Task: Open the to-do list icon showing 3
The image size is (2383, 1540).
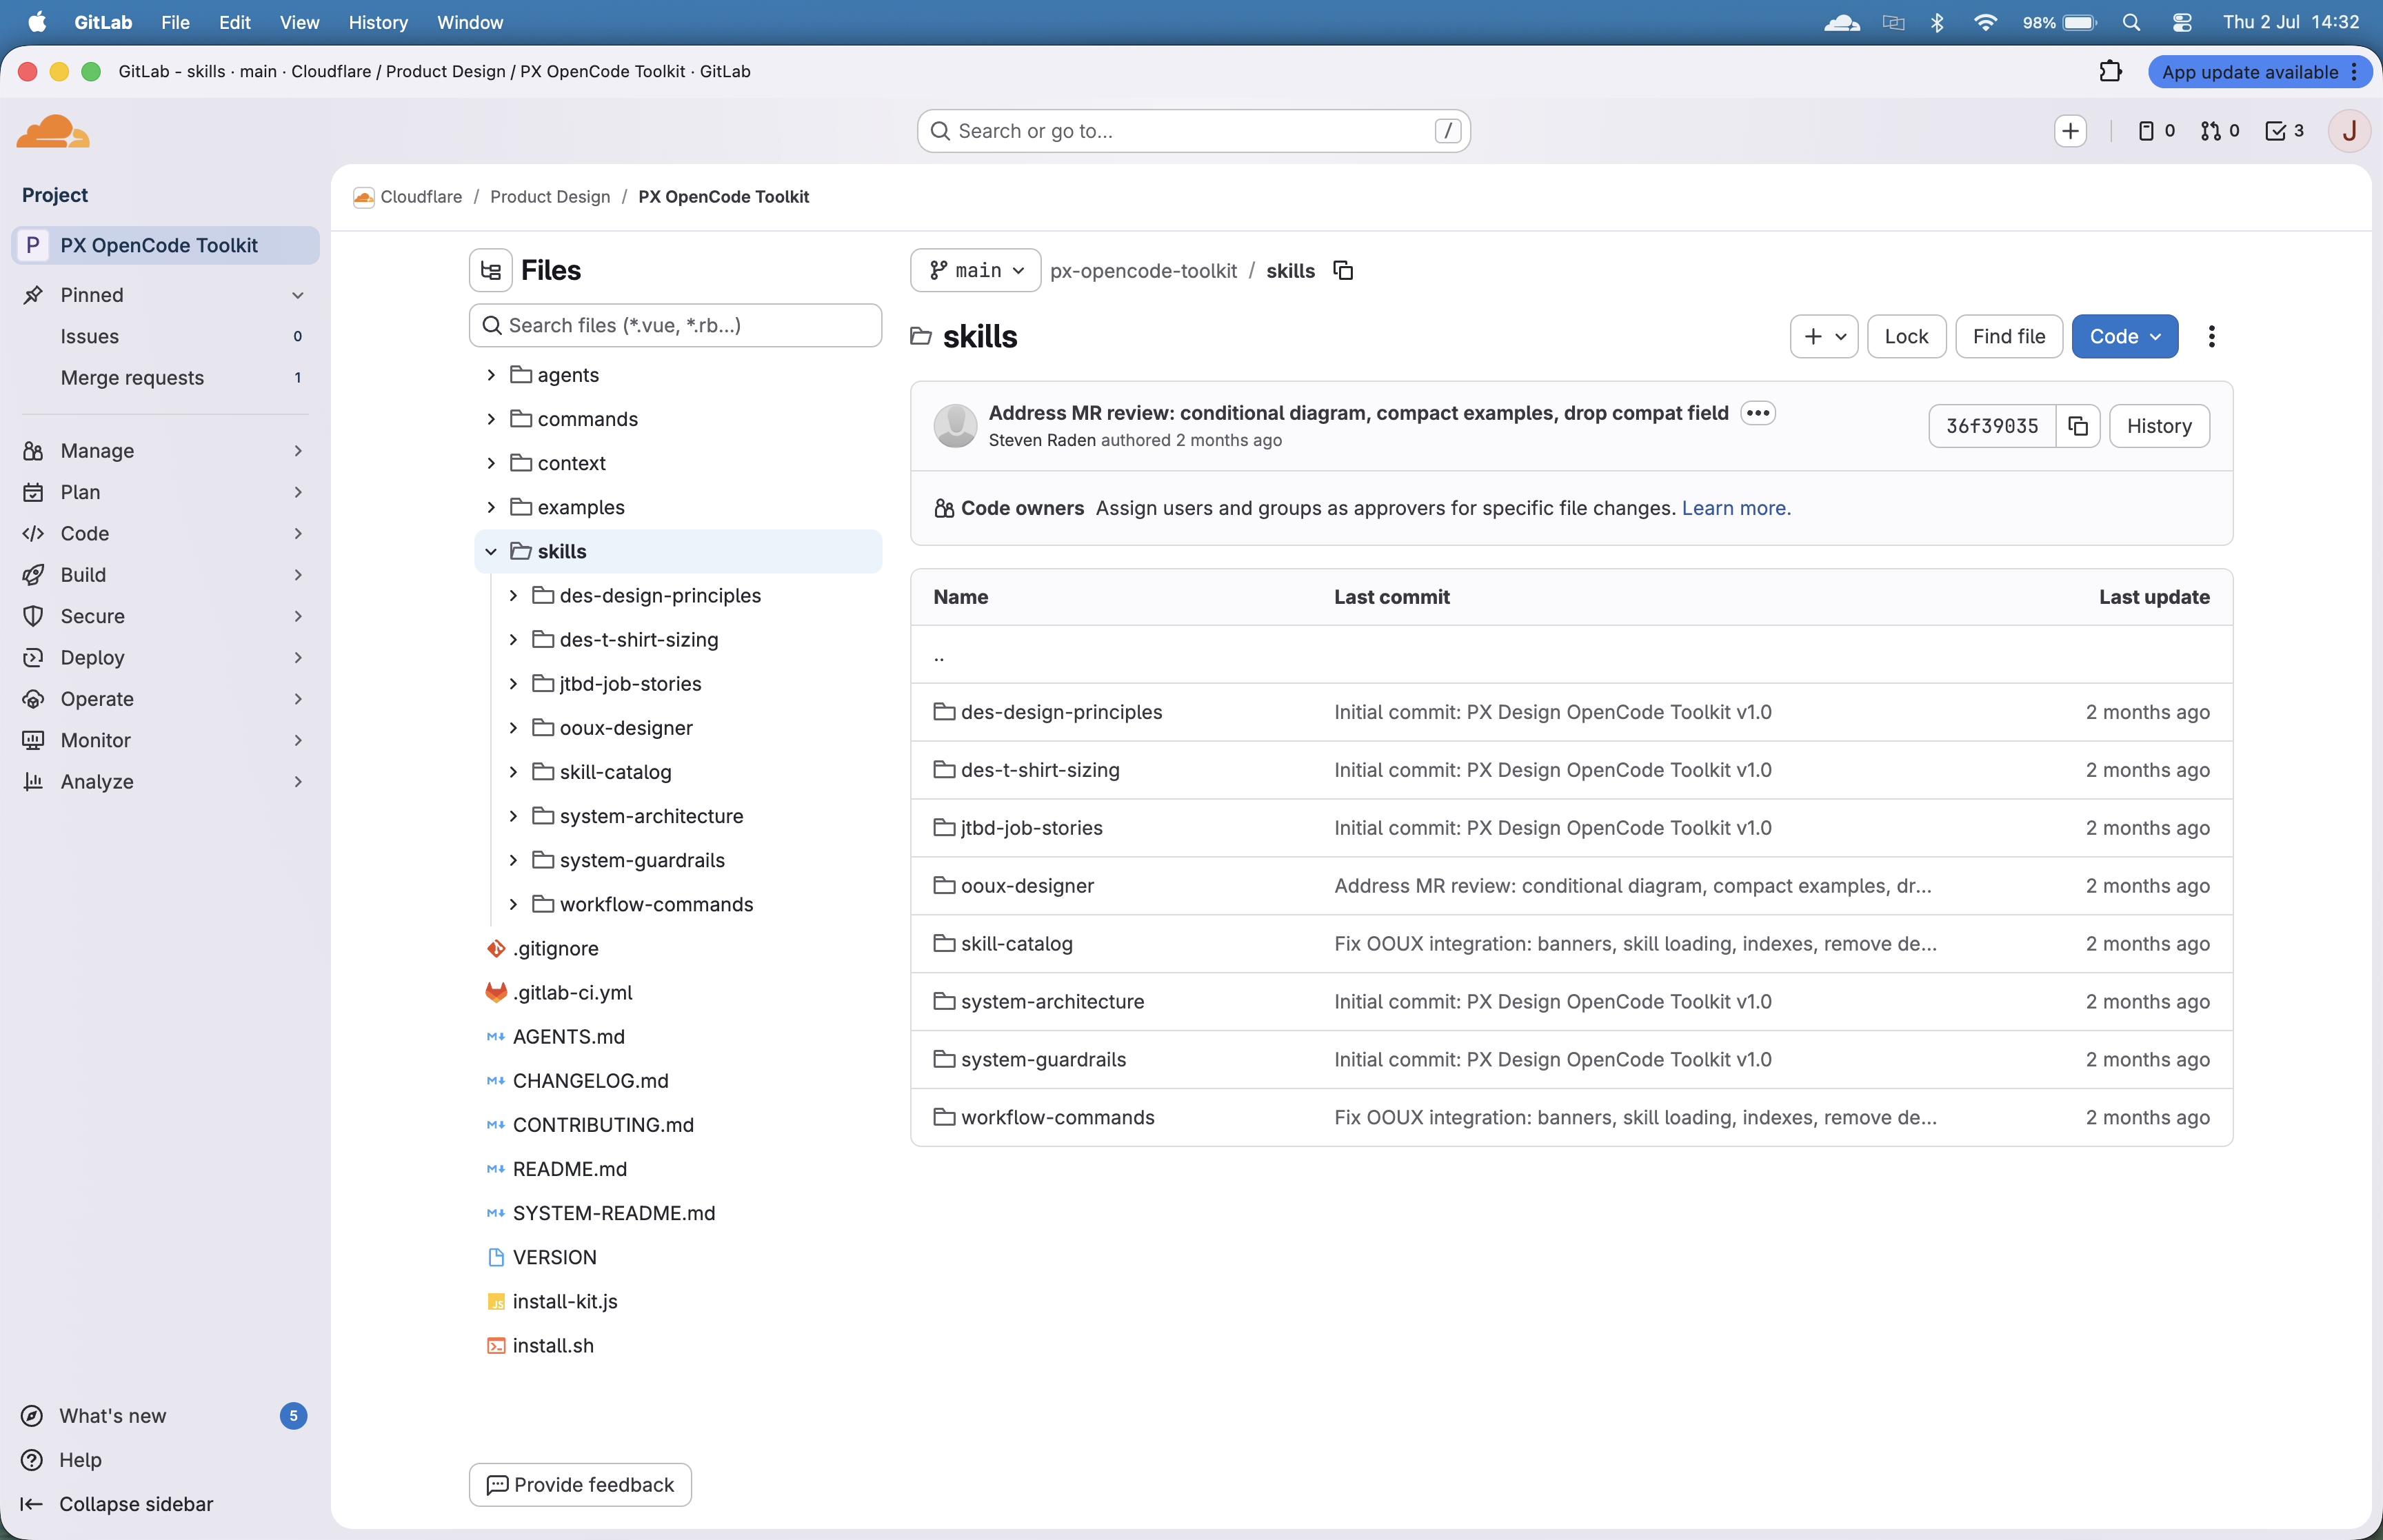Action: (x=2285, y=131)
